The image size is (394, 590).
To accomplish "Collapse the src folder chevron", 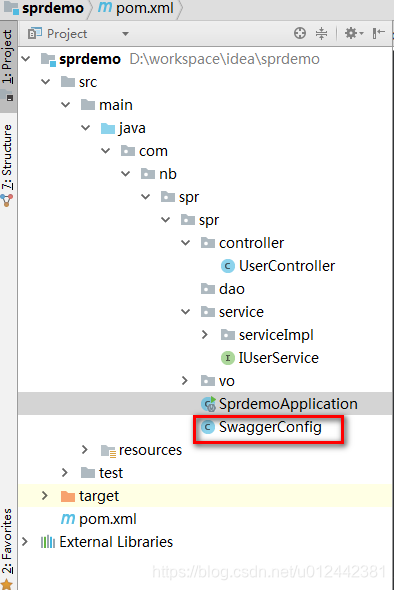I will point(46,82).
